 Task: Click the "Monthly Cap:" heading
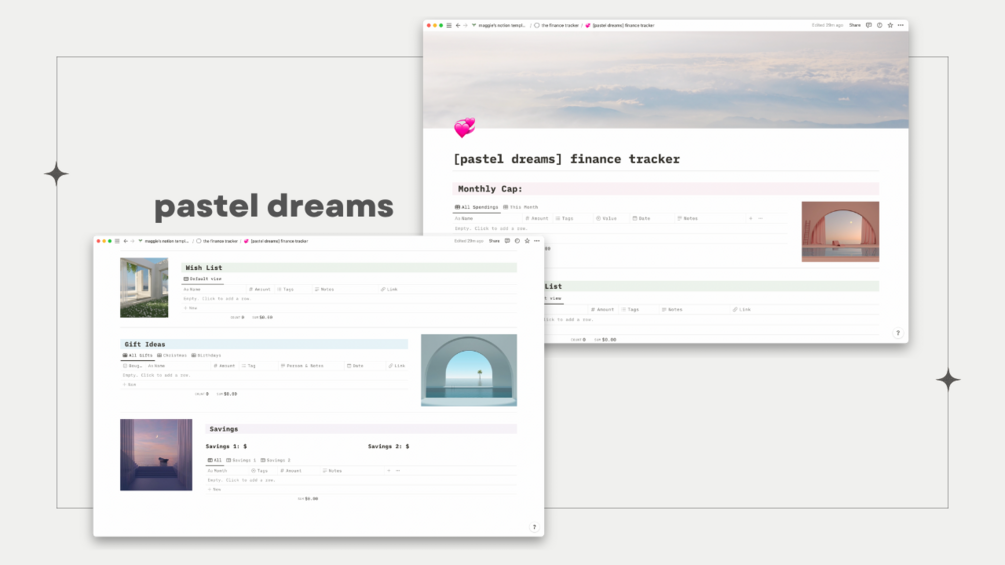tap(490, 189)
